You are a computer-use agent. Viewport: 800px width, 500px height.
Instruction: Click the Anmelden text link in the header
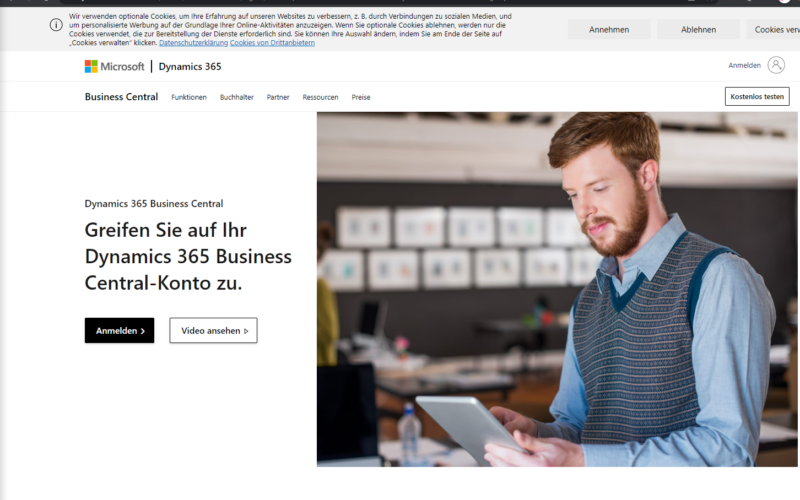click(x=744, y=65)
